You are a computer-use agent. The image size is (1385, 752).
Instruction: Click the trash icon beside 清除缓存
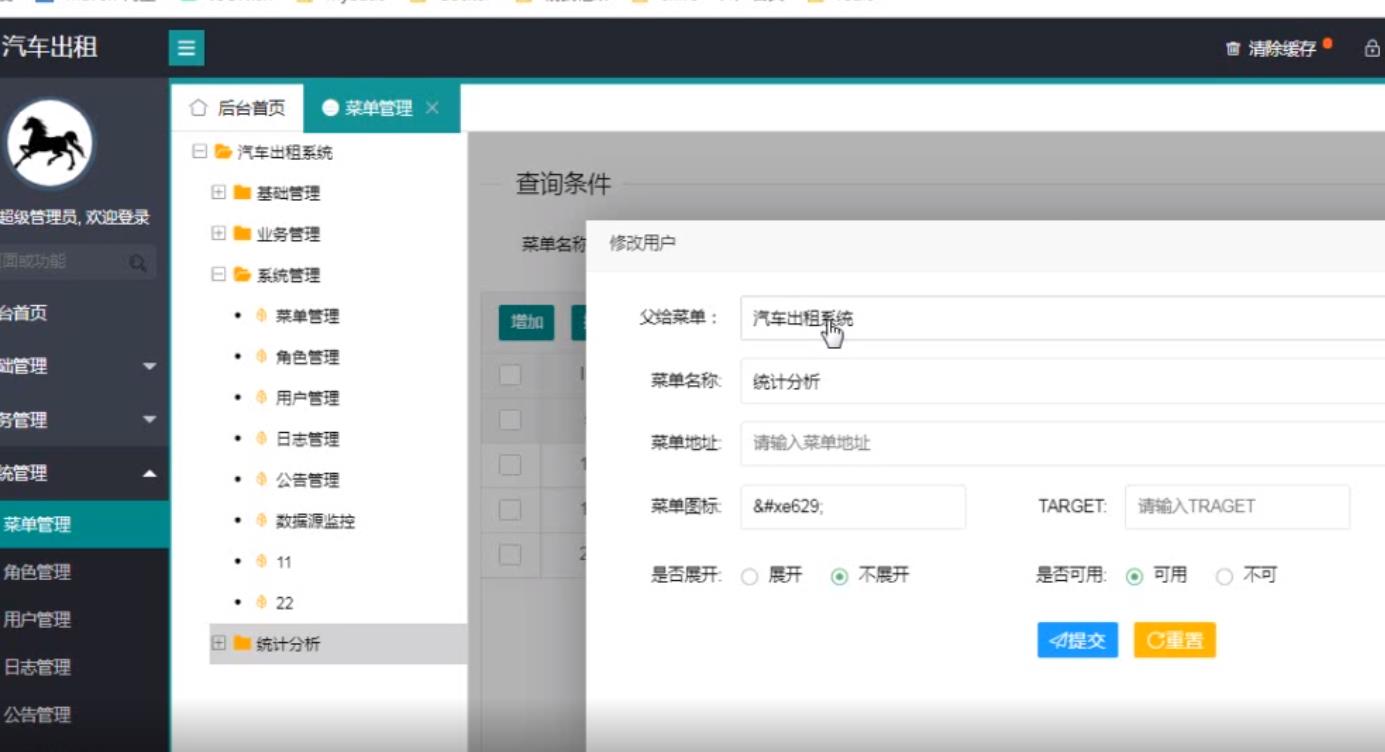click(1233, 49)
